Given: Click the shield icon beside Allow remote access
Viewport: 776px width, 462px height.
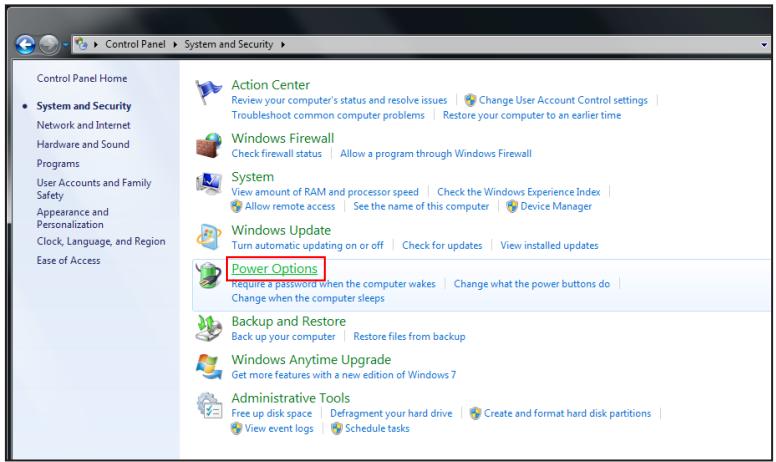Looking at the screenshot, I should click(237, 206).
